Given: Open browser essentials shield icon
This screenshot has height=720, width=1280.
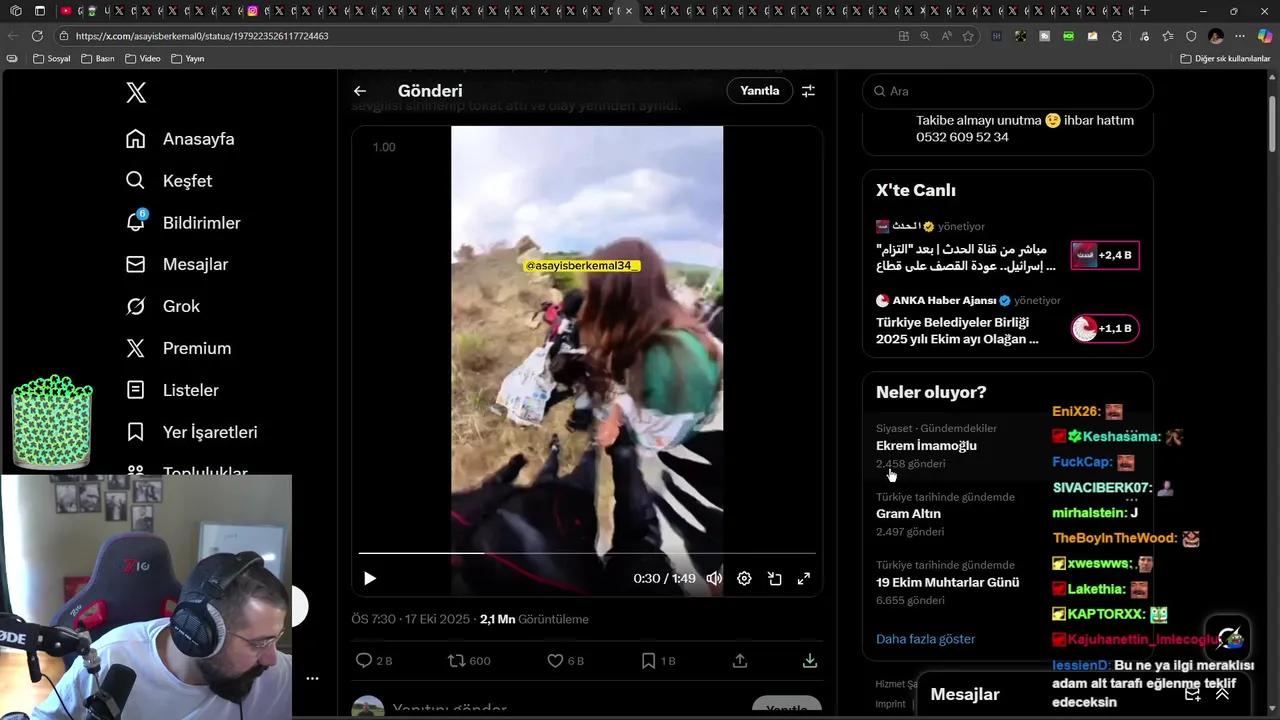Looking at the screenshot, I should pyautogui.click(x=1191, y=36).
